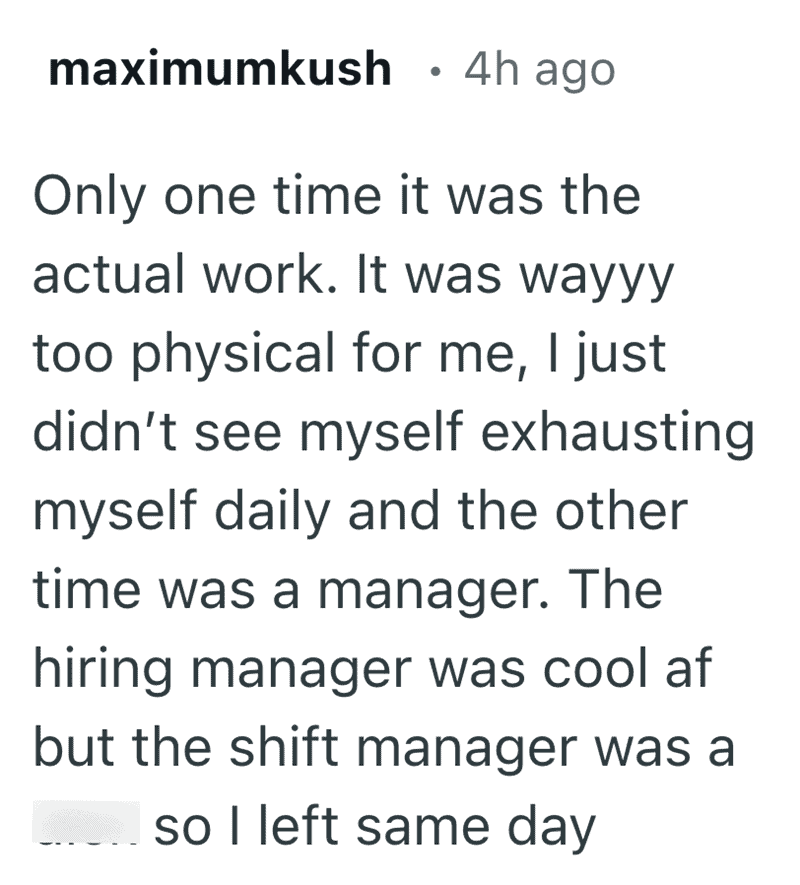Click the phrase "didn't see"
800x885 pixels.
pyautogui.click(x=166, y=432)
